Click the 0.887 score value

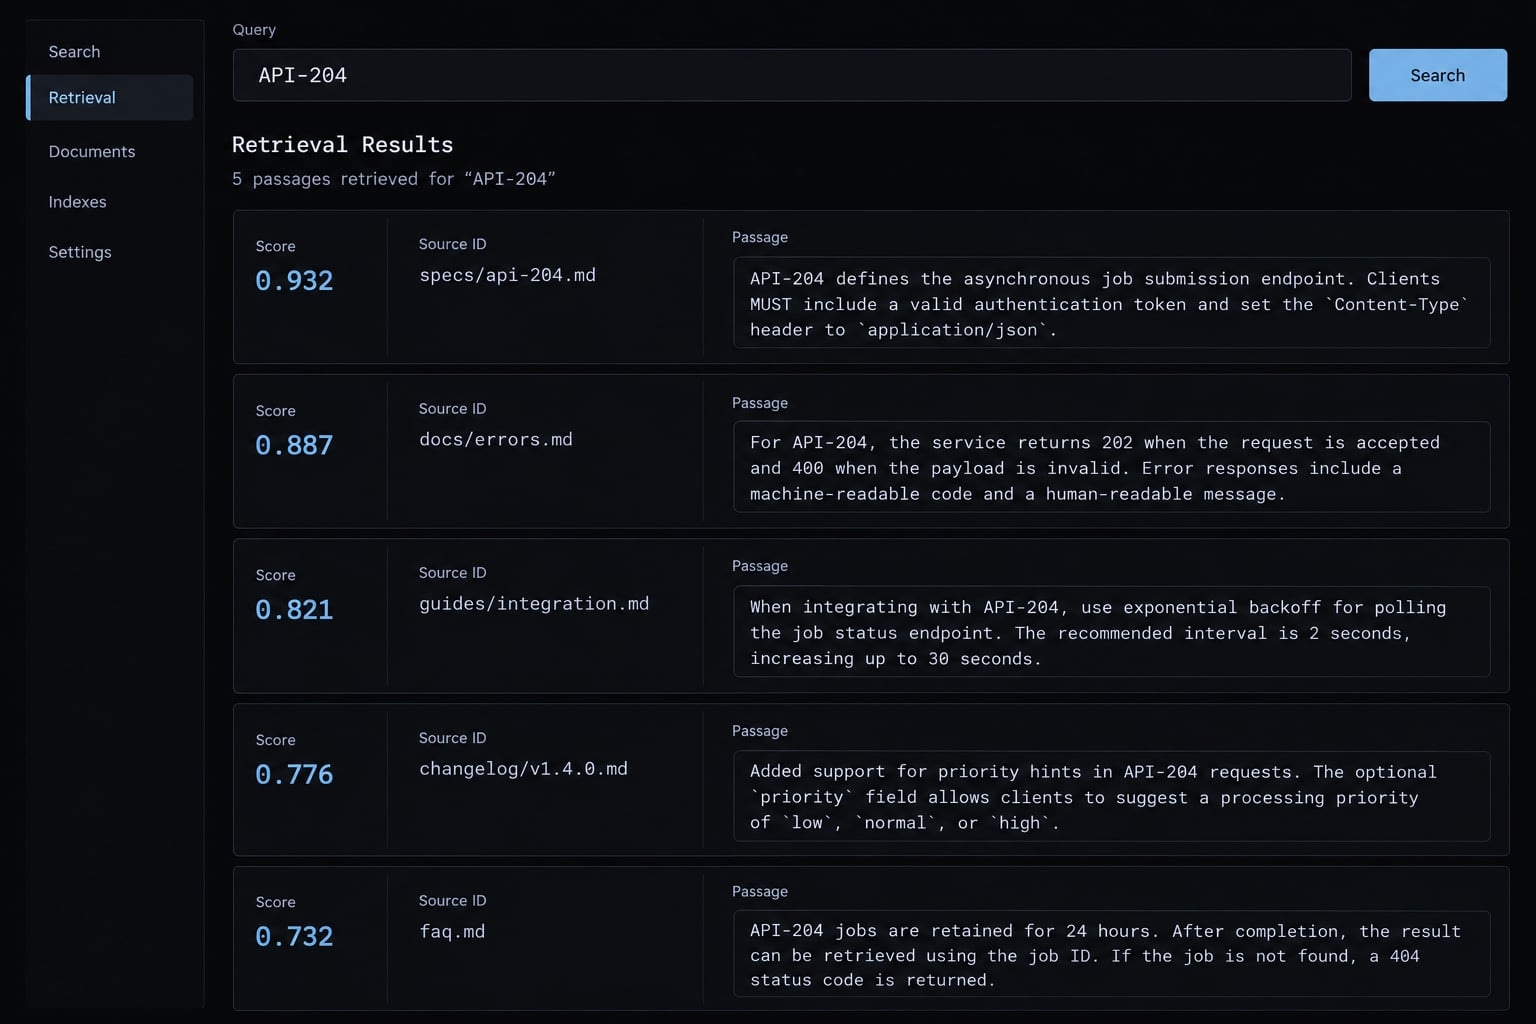[x=294, y=445]
